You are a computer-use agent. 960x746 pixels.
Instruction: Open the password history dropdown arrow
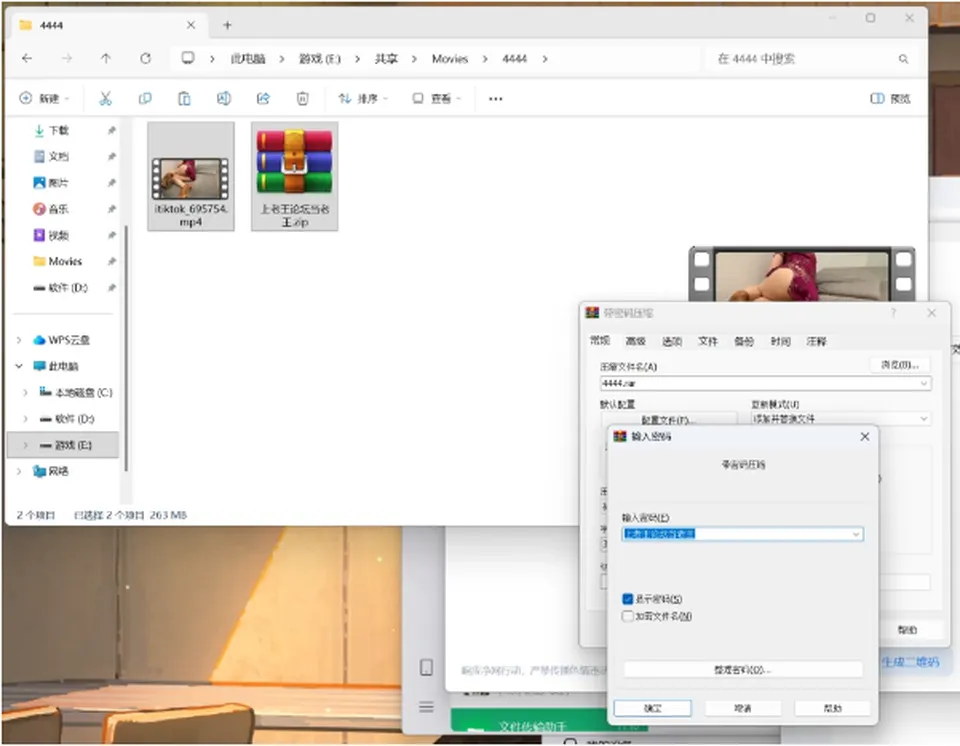click(x=856, y=534)
